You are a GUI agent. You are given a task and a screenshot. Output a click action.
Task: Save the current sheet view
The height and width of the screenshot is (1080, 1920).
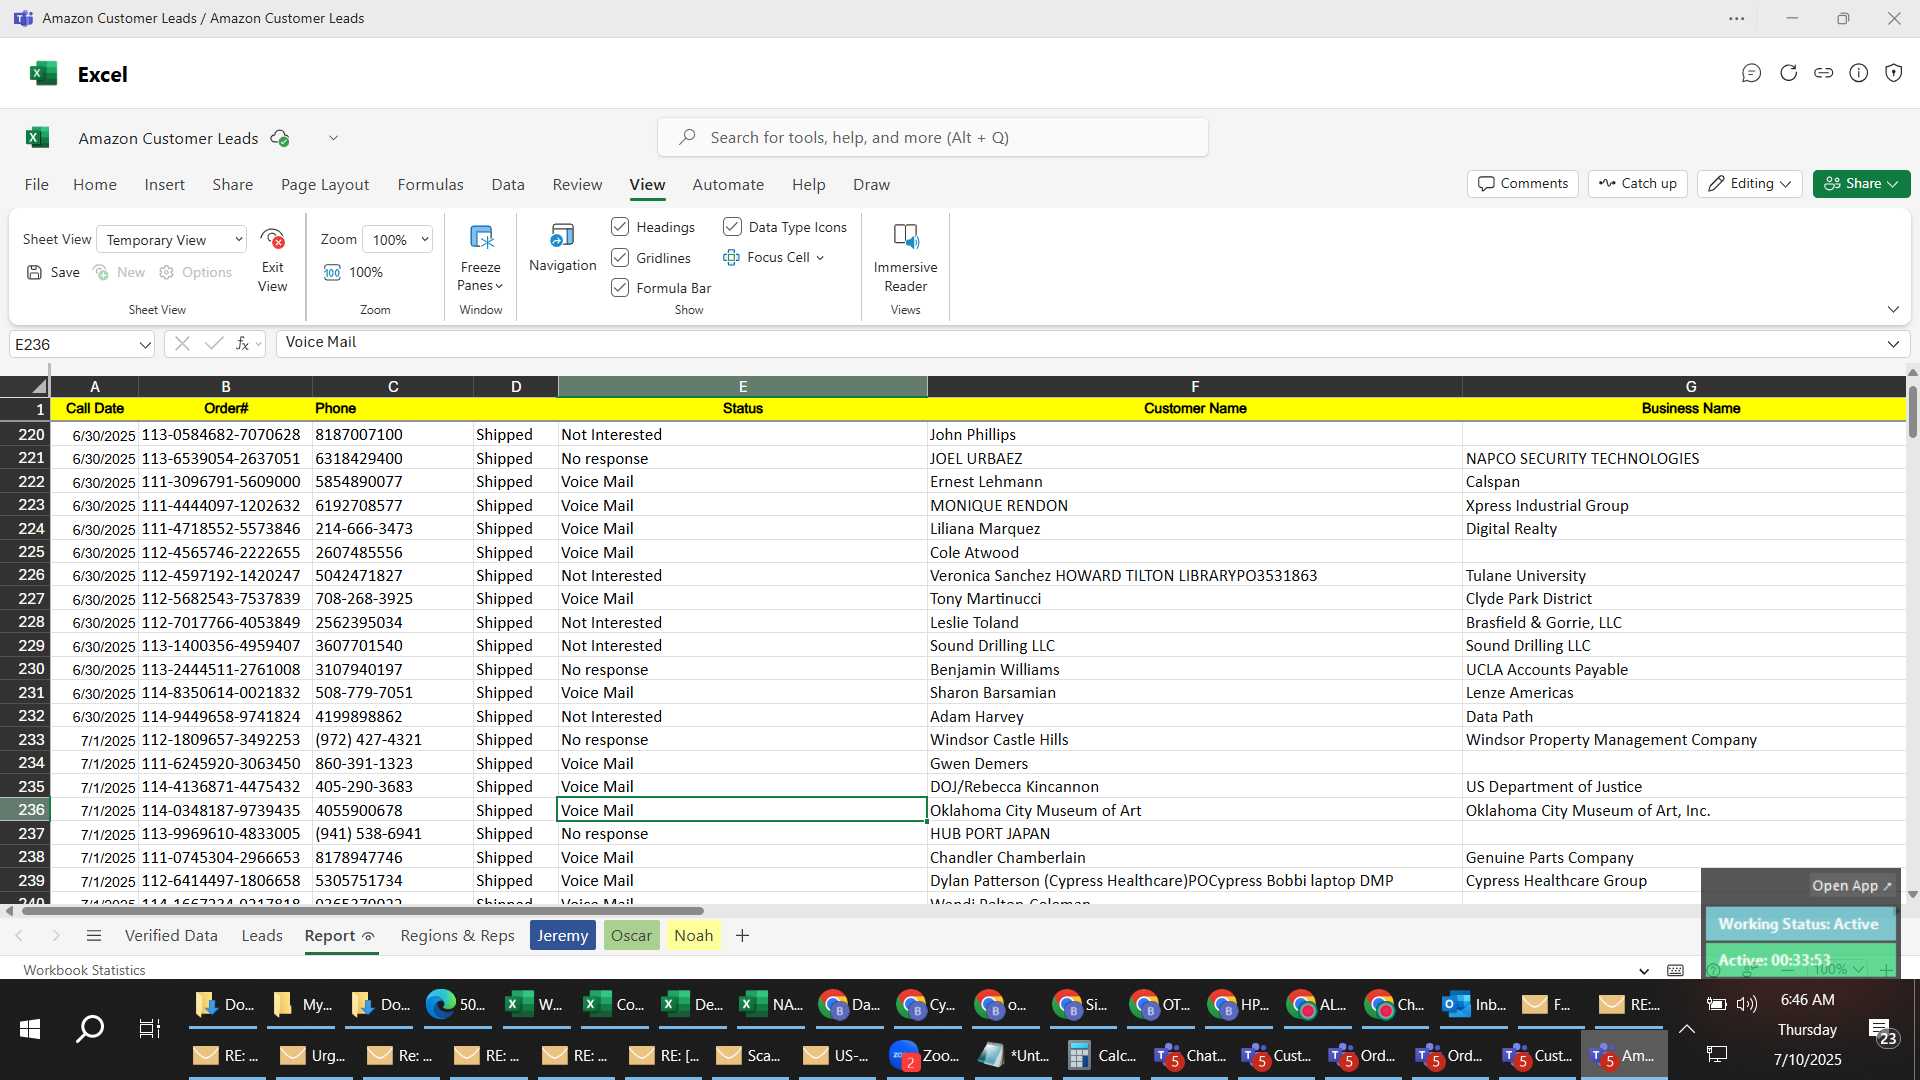[x=53, y=272]
